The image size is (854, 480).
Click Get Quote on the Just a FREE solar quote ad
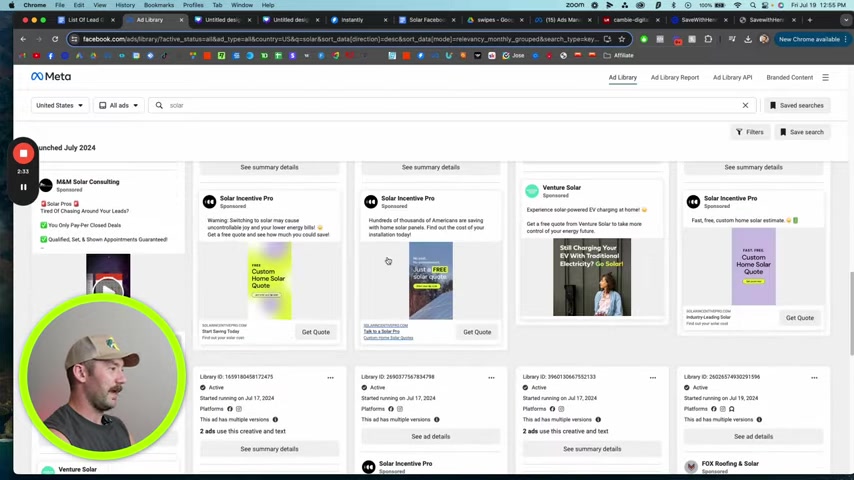click(477, 332)
